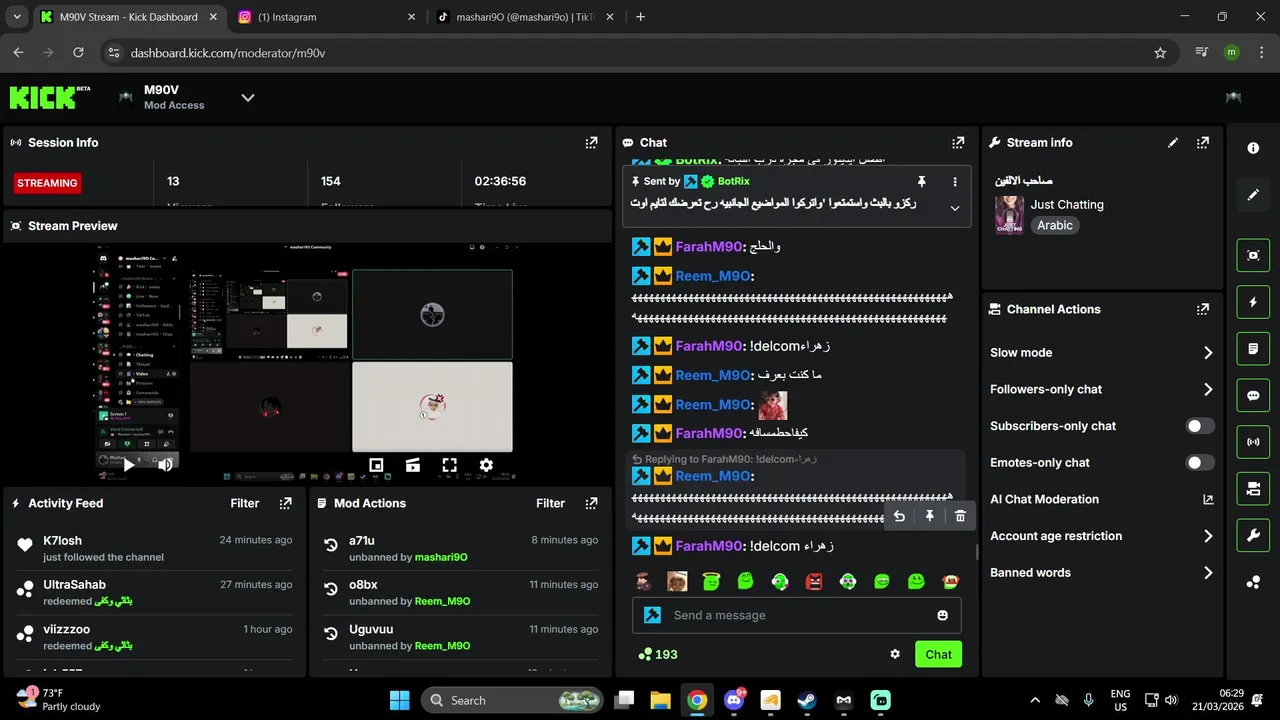The image size is (1280, 720).
Task: Send message with green Chat button
Action: [938, 654]
